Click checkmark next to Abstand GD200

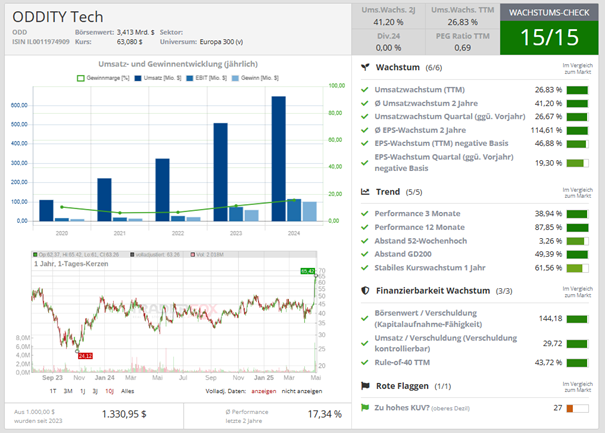[365, 254]
